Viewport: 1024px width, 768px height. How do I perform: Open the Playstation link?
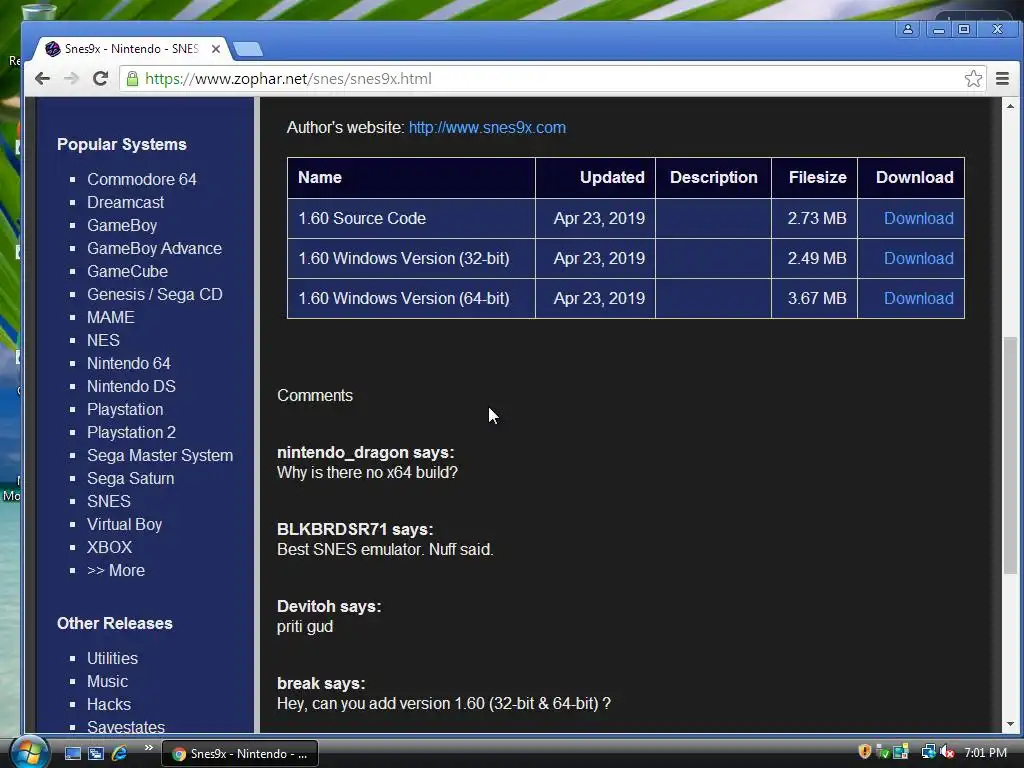(x=125, y=409)
